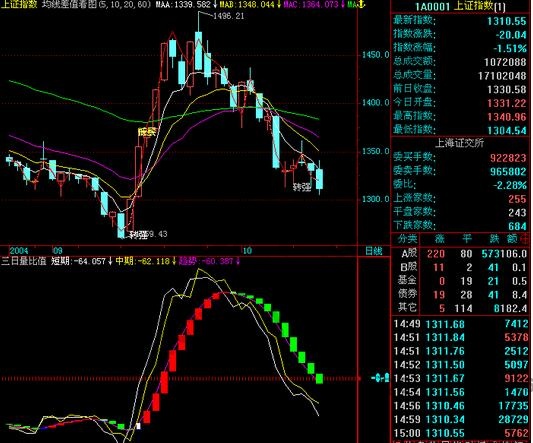Click the 上证指数 label above the main chart
Screen dimensions: 533x443
click(19, 4)
